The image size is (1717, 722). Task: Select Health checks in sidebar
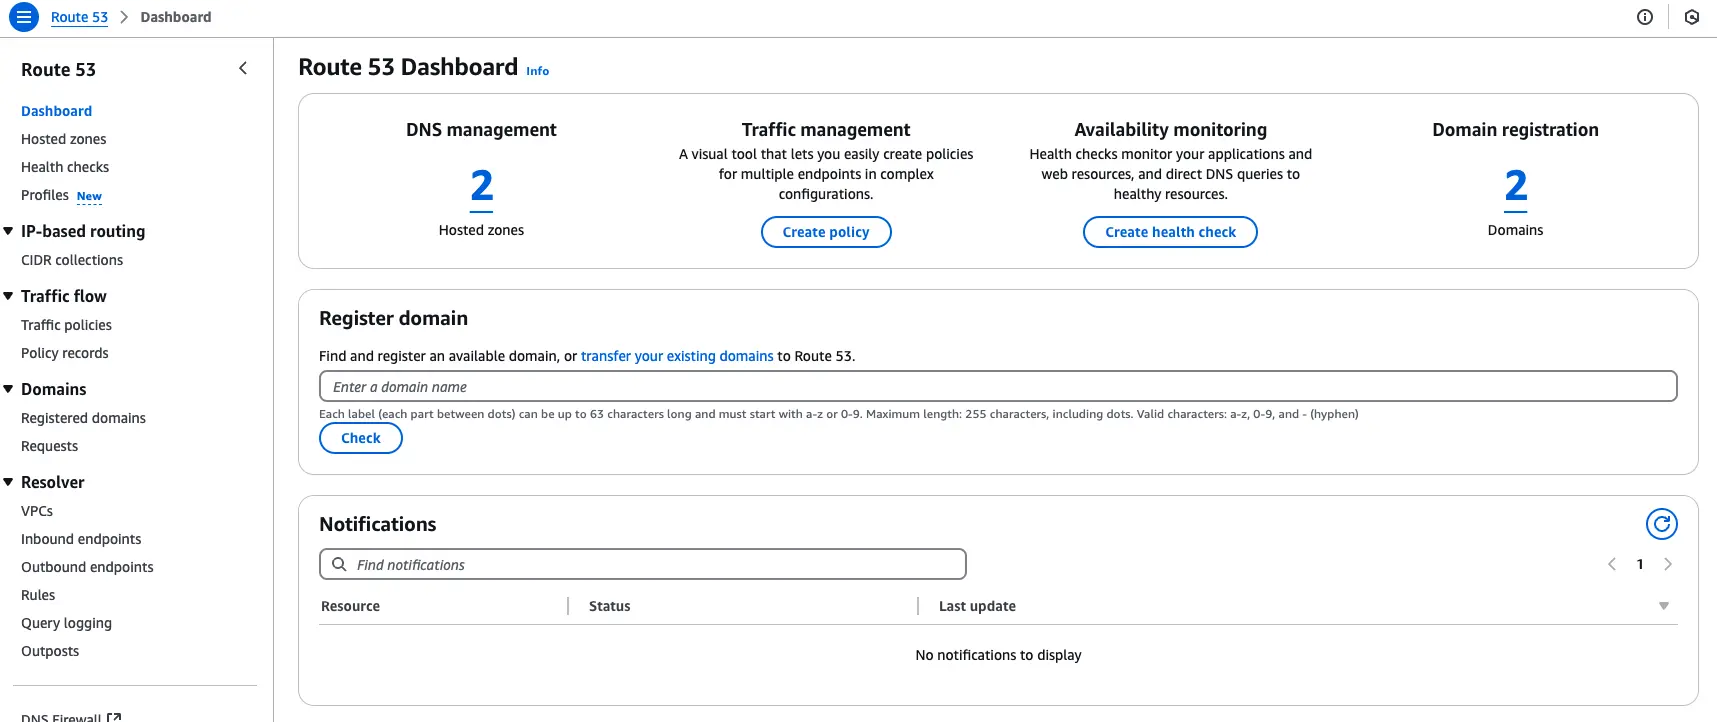(65, 167)
